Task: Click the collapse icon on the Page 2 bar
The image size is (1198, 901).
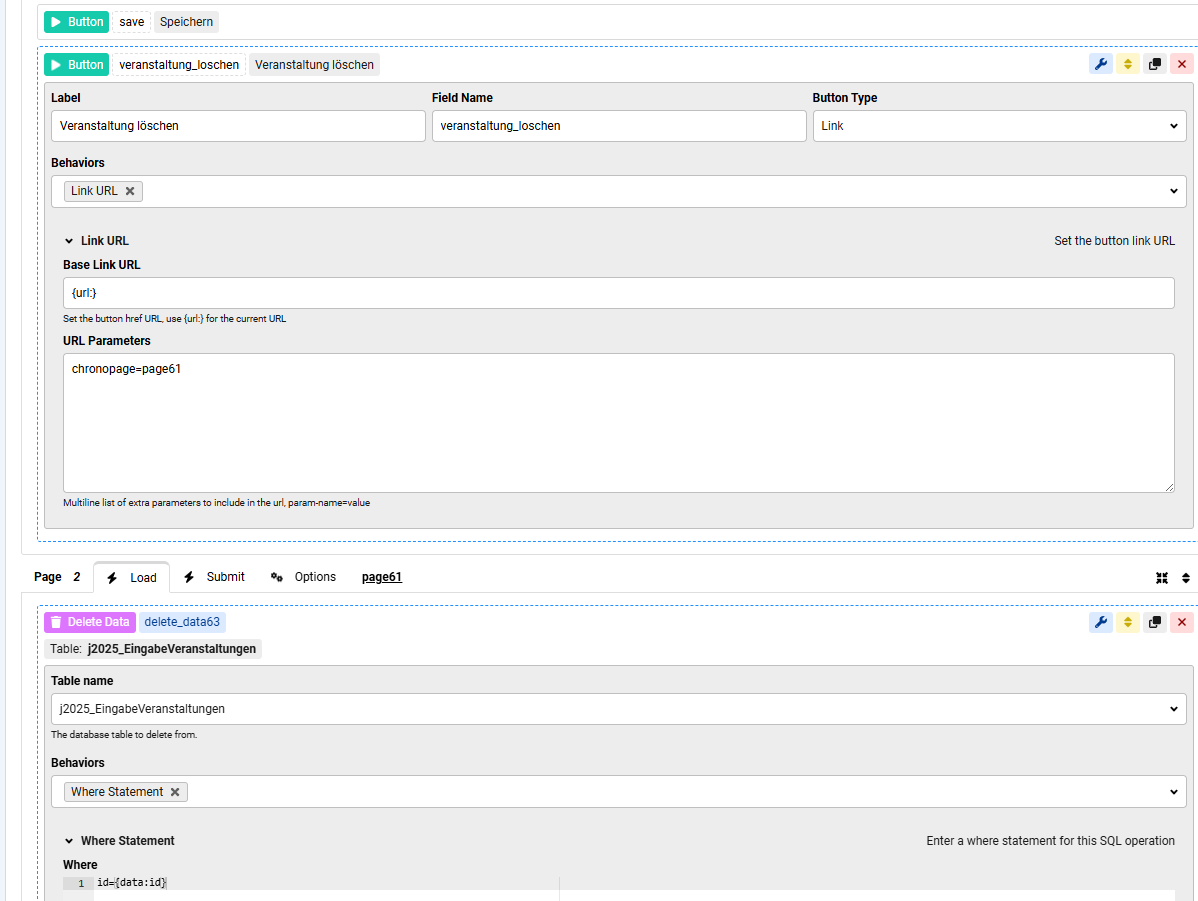Action: pyautogui.click(x=1161, y=578)
